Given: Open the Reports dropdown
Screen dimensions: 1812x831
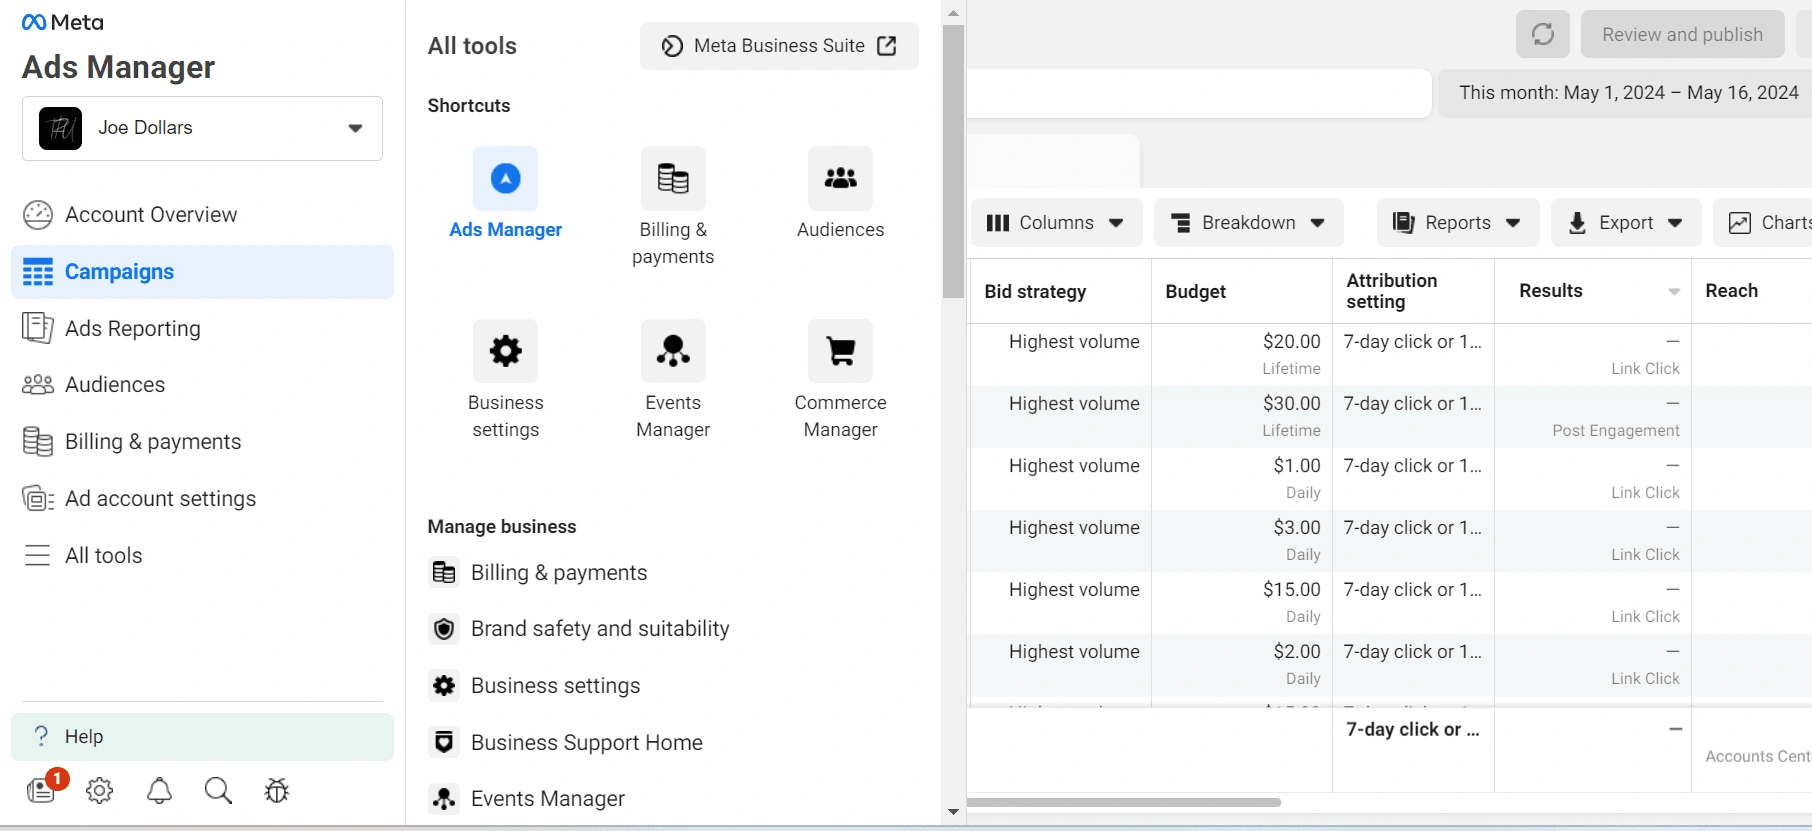Looking at the screenshot, I should tap(1458, 223).
